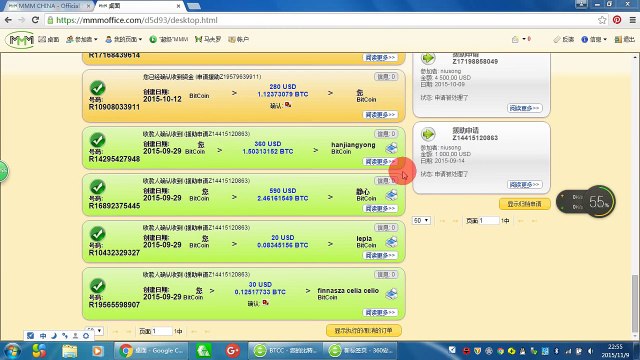Open read more on order R16892375445
The height and width of the screenshot is (360, 640).
pos(380,209)
